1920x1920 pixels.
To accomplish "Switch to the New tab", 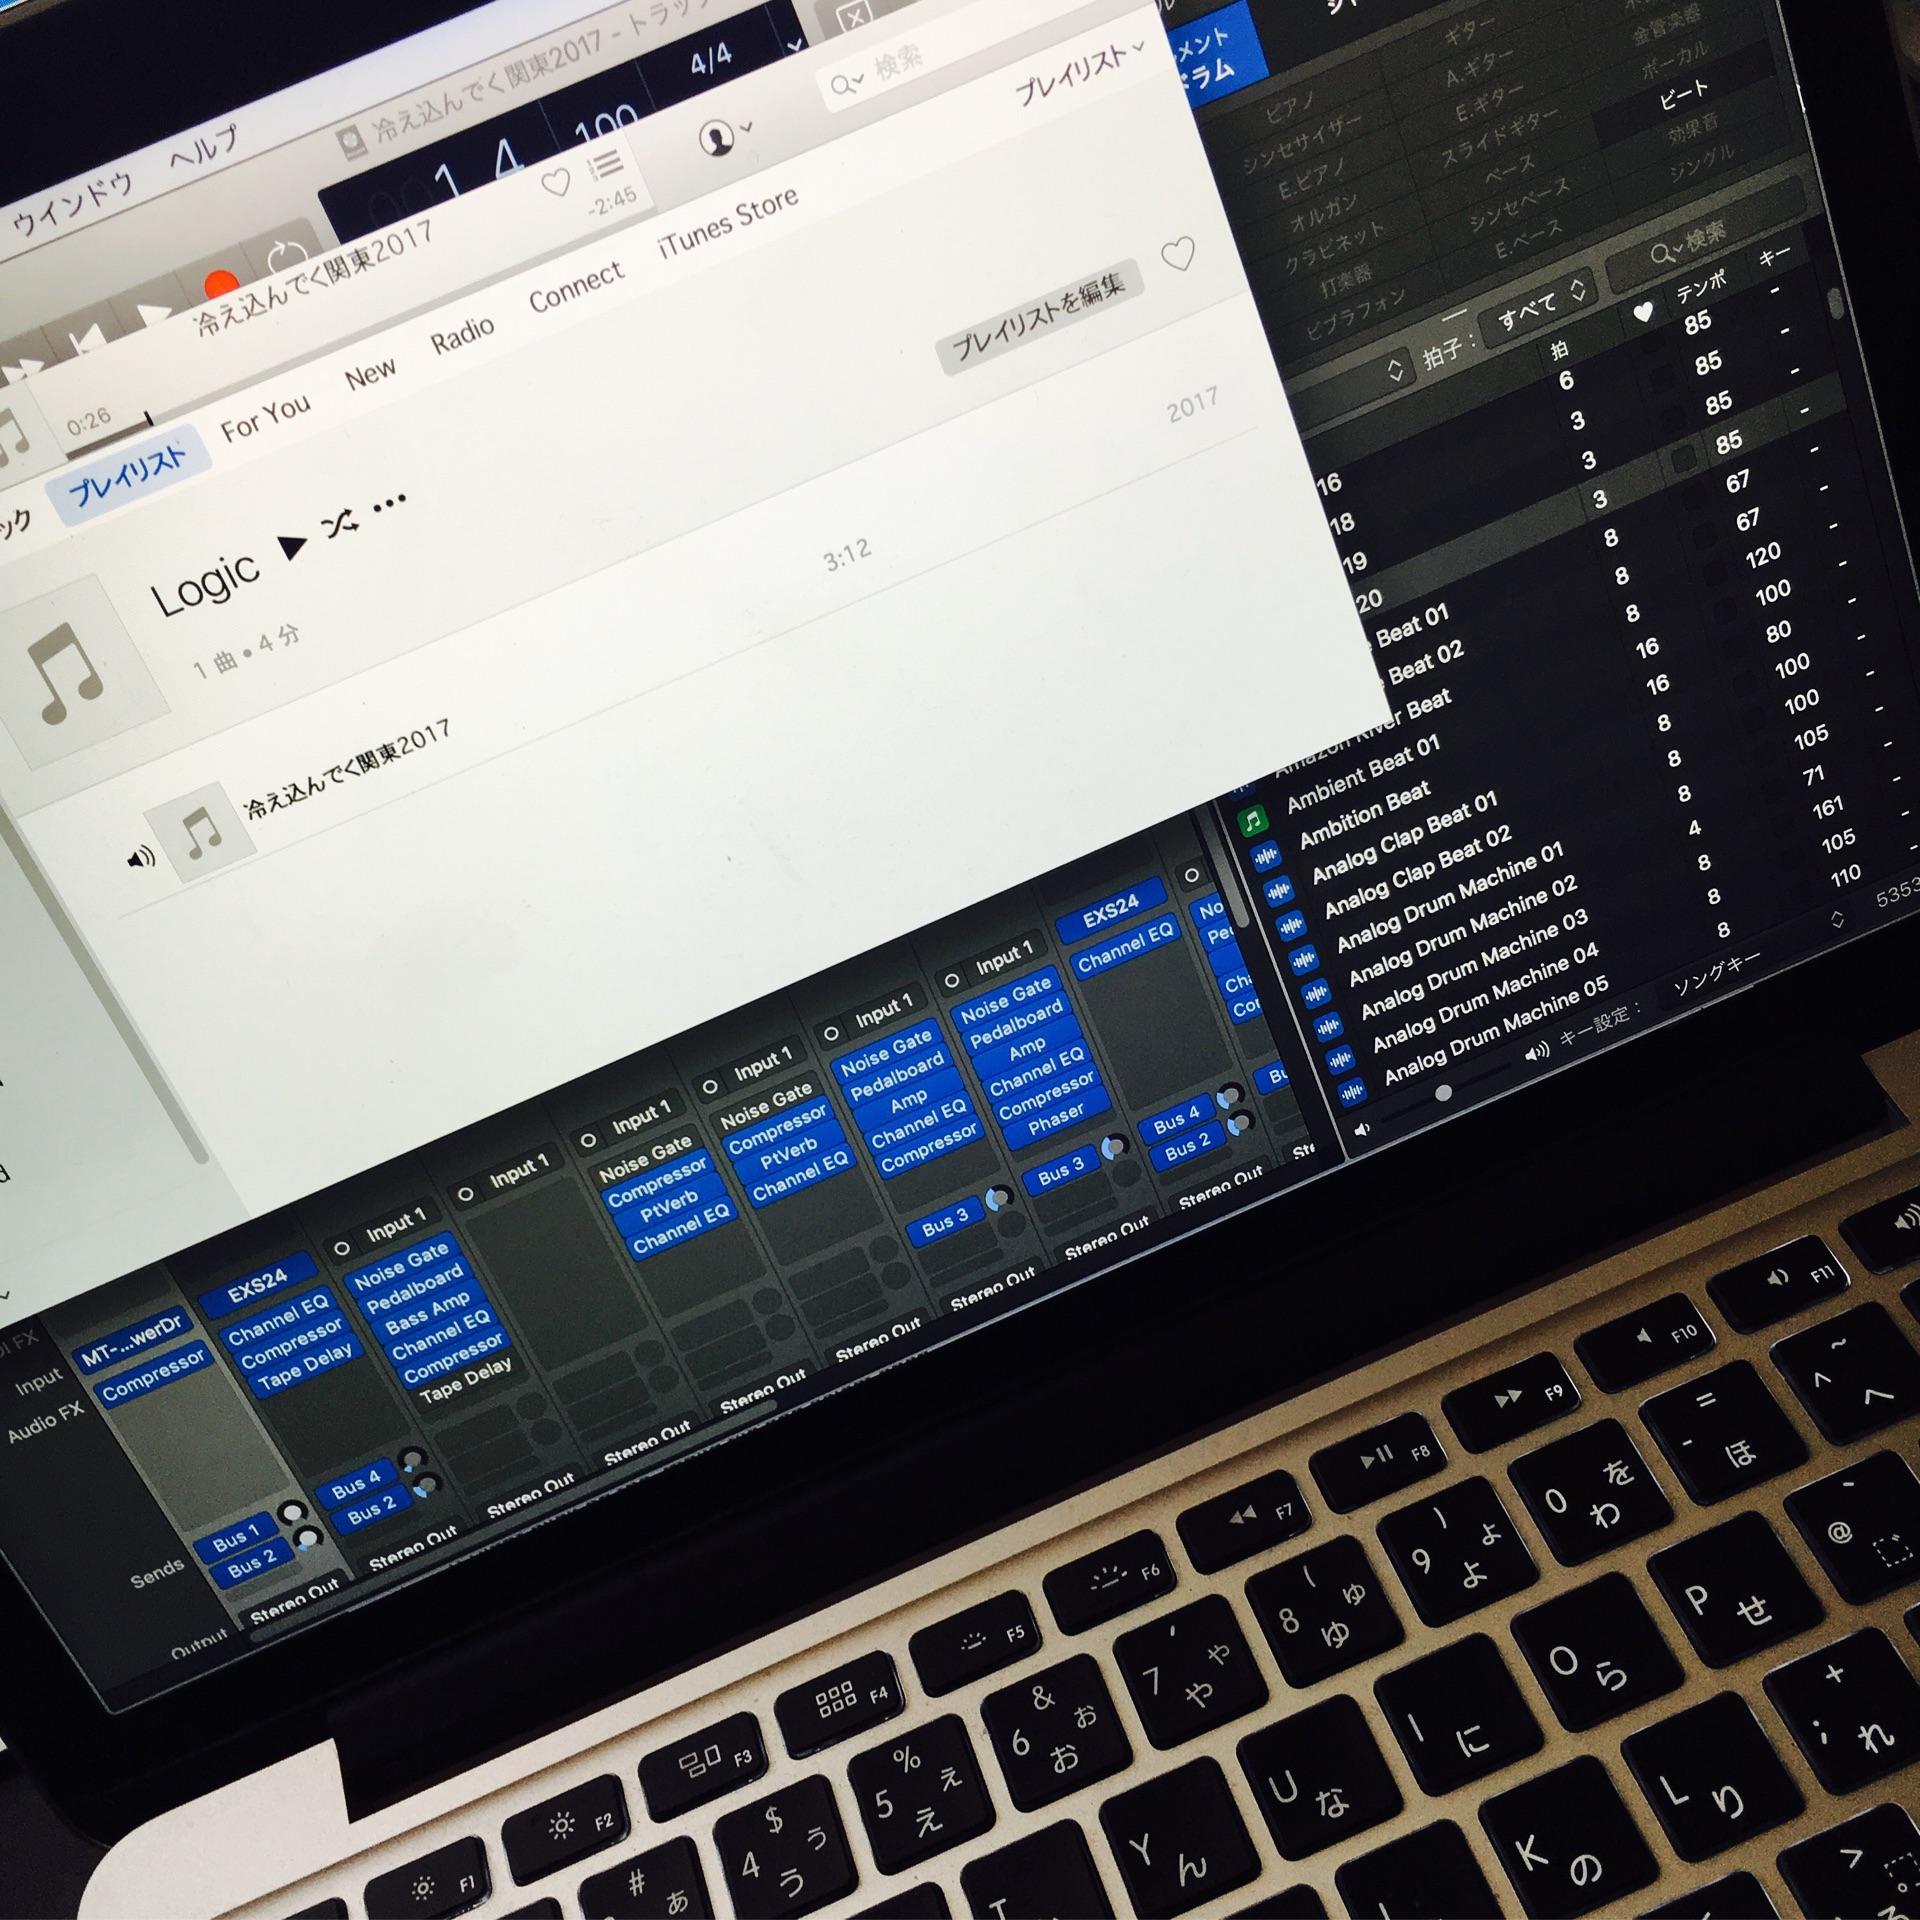I will pos(370,374).
